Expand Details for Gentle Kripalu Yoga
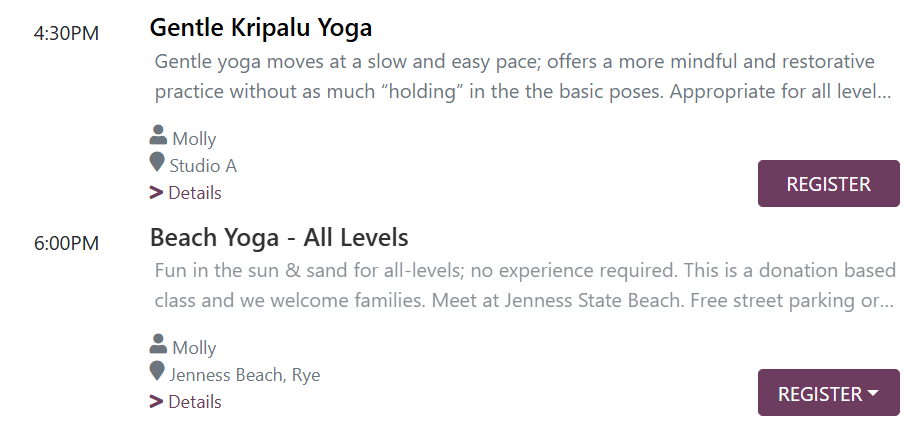This screenshot has width=922, height=427. tap(194, 193)
